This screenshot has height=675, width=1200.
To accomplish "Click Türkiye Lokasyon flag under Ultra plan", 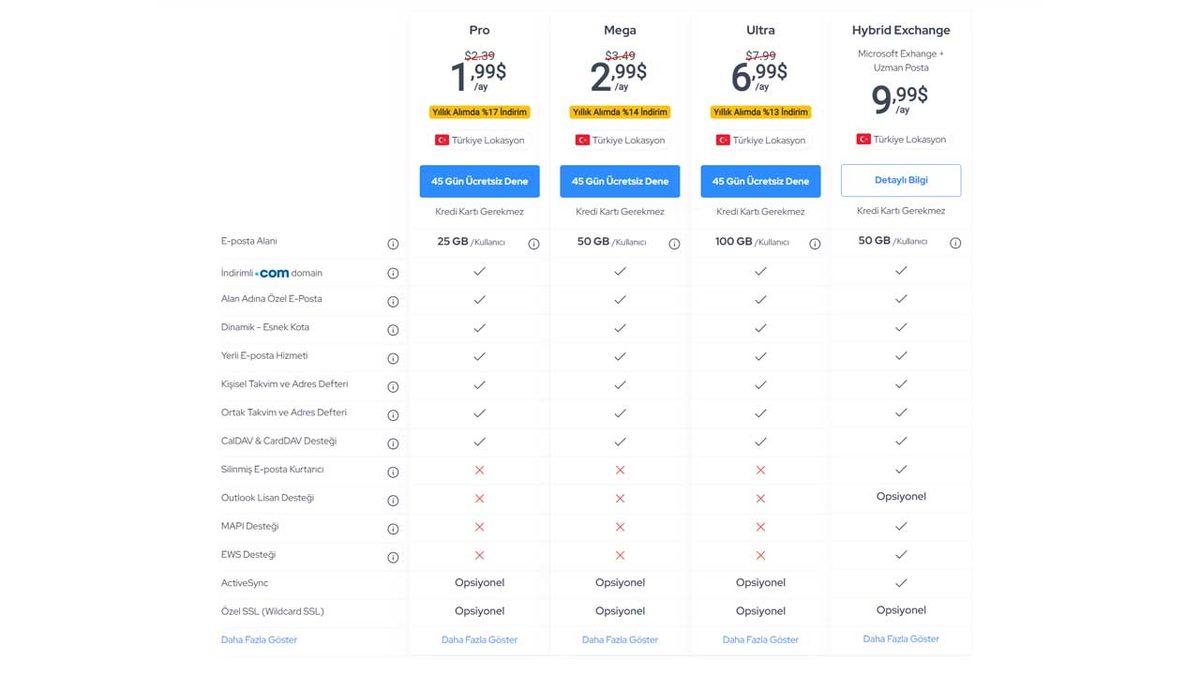I will pyautogui.click(x=722, y=140).
